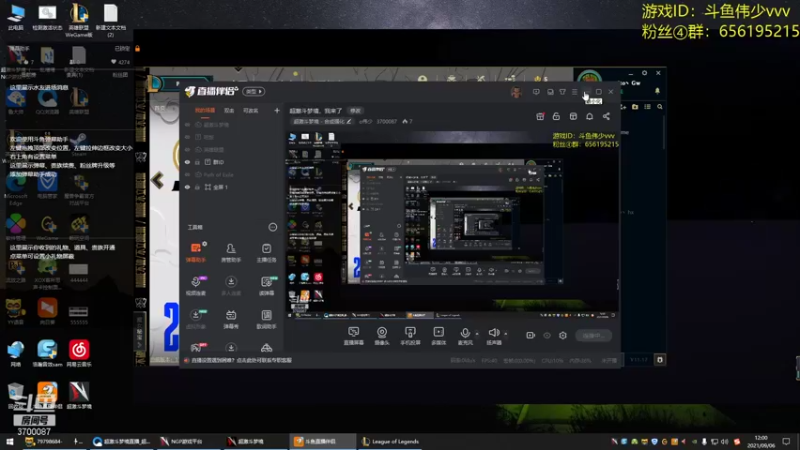
Task: Open 弹幕助手 tool's small gear settings
Action: [205, 244]
